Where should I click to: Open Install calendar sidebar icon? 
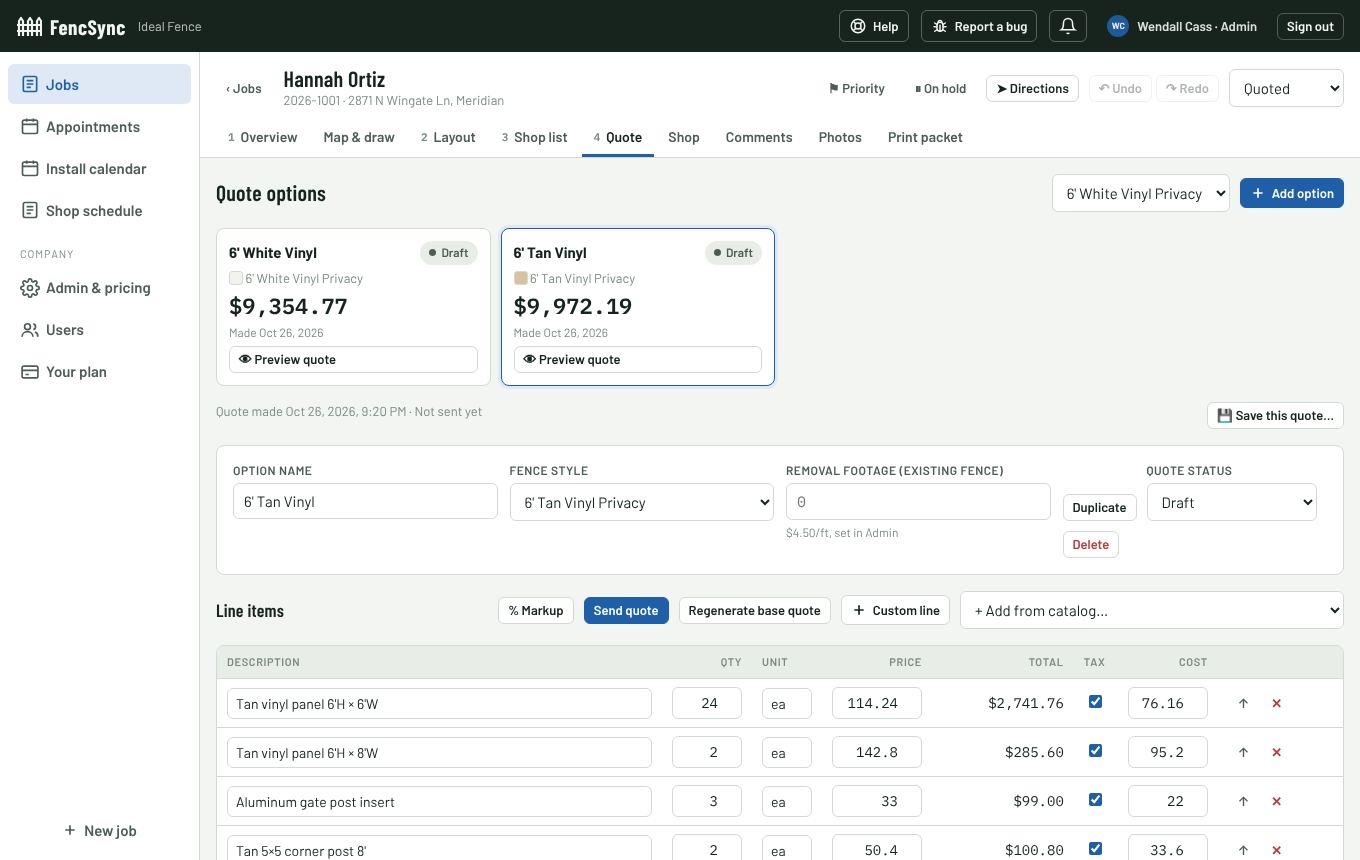(x=30, y=169)
